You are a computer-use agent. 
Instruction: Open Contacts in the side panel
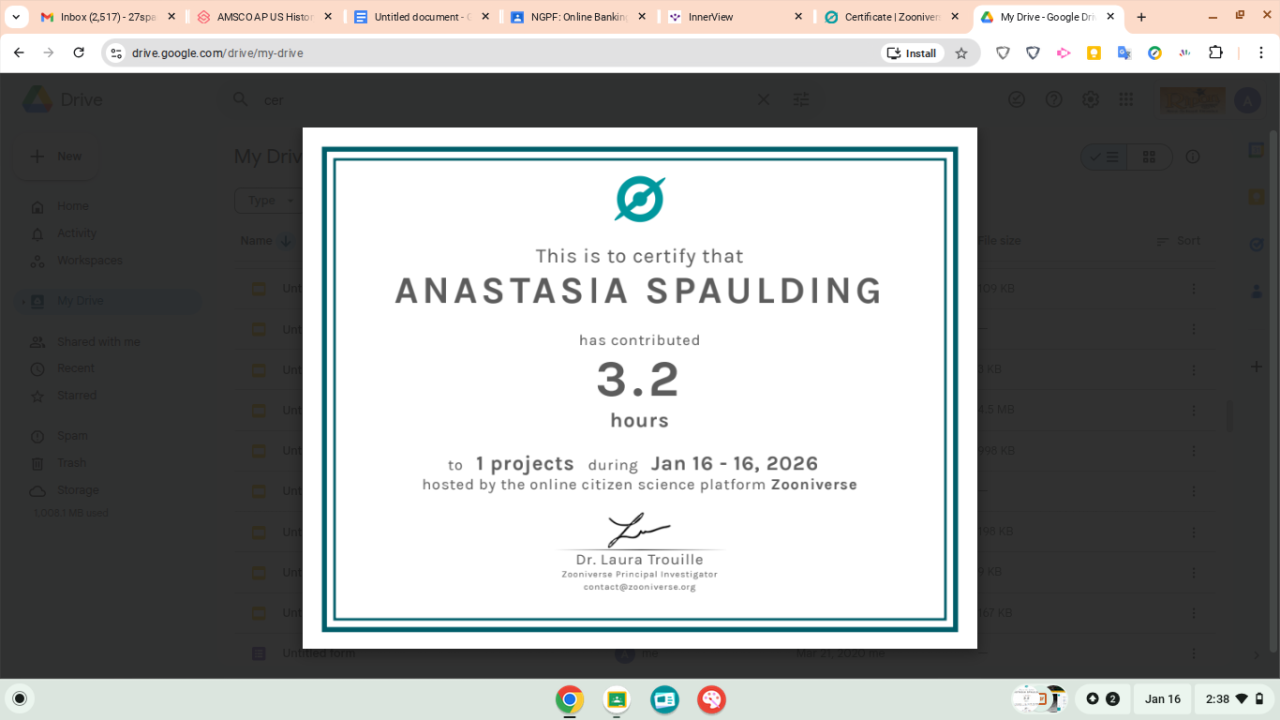(1257, 291)
